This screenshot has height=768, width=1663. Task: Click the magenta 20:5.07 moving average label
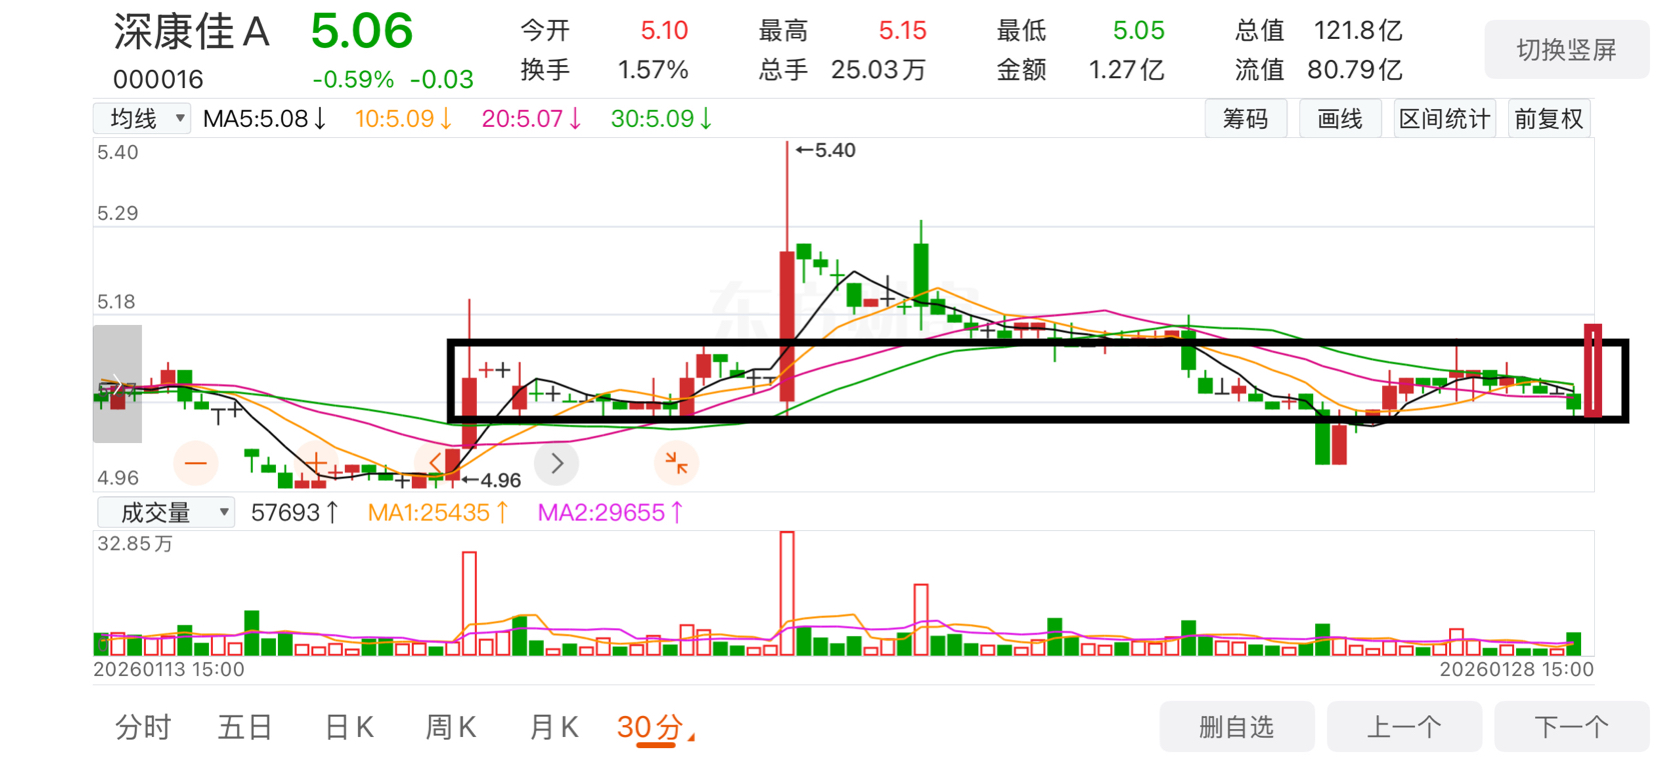pos(532,119)
